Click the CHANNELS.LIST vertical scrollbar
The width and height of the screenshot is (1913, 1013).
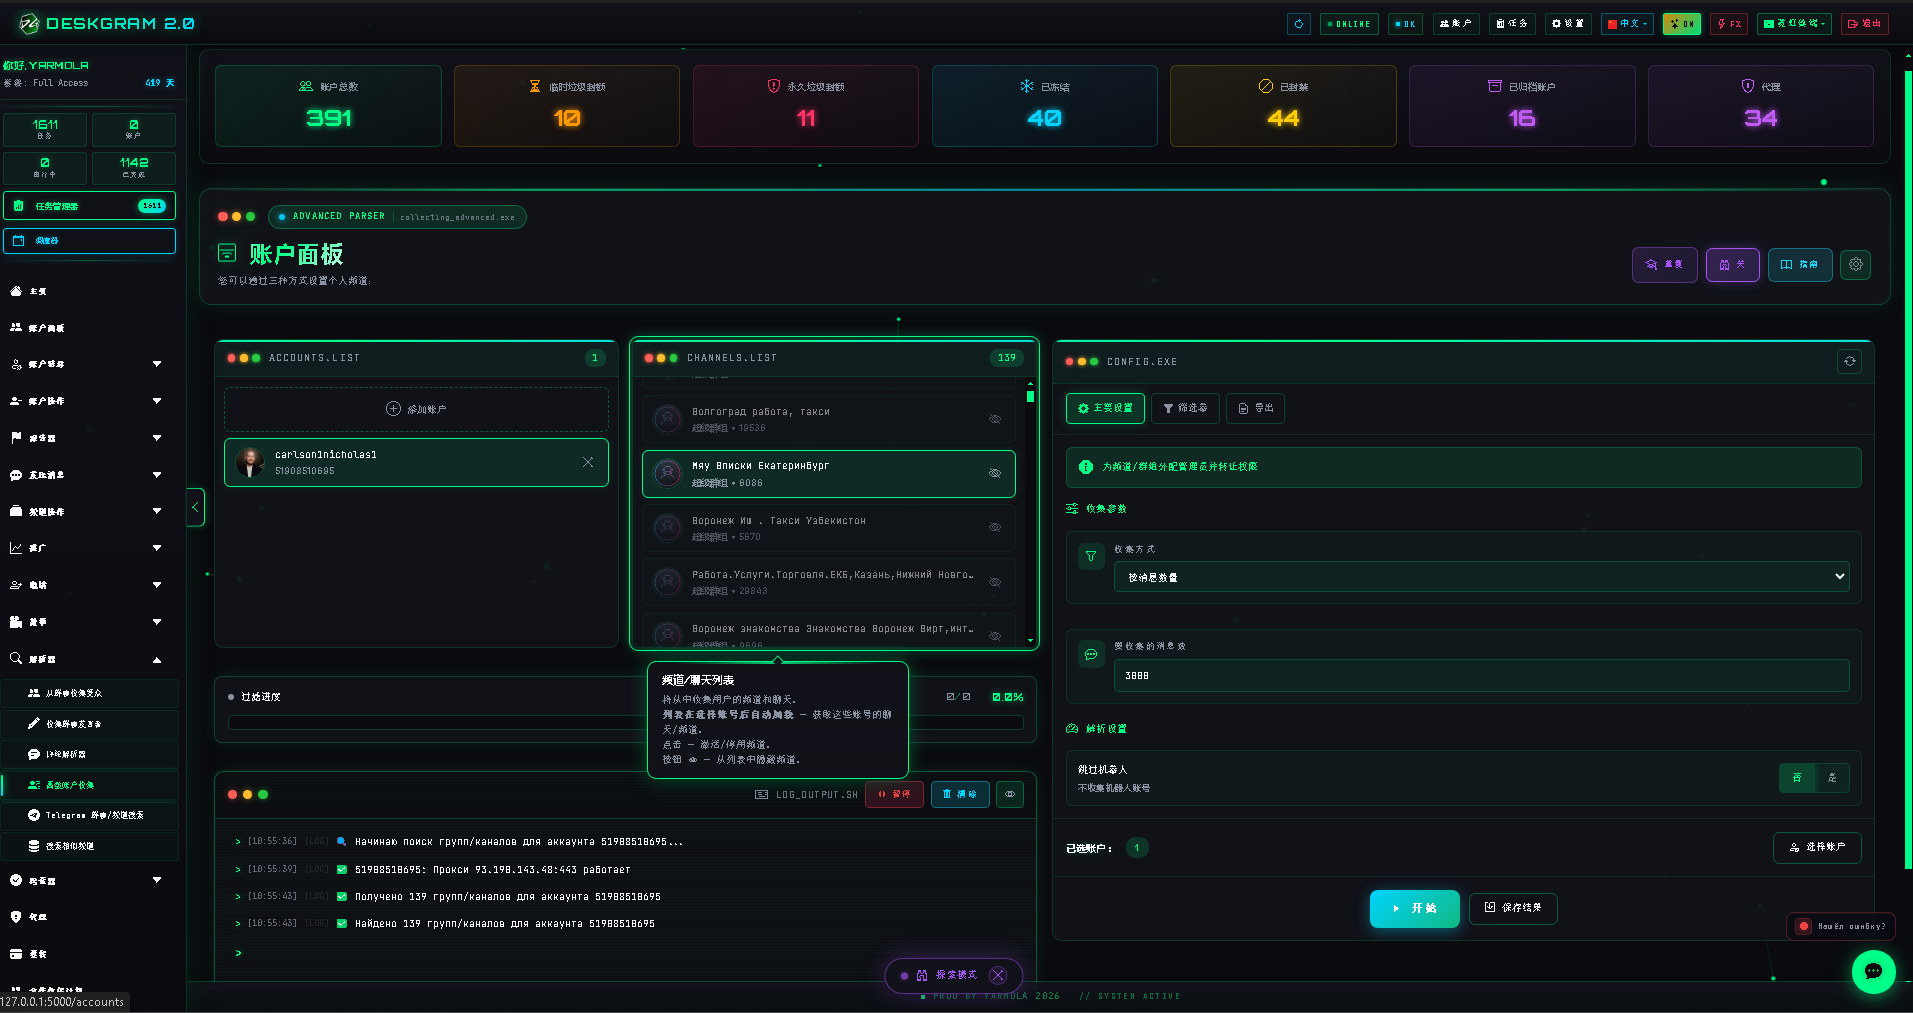coord(1030,510)
